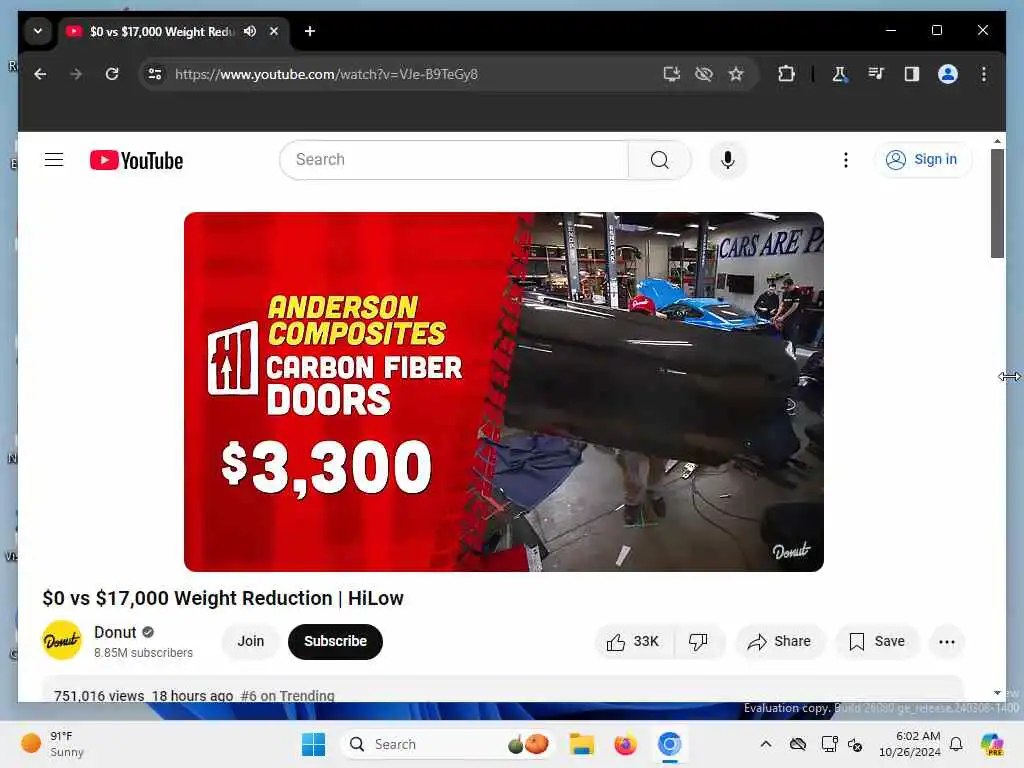Viewport: 1024px width, 768px height.
Task: Click the install app icon in address bar
Action: [671, 74]
